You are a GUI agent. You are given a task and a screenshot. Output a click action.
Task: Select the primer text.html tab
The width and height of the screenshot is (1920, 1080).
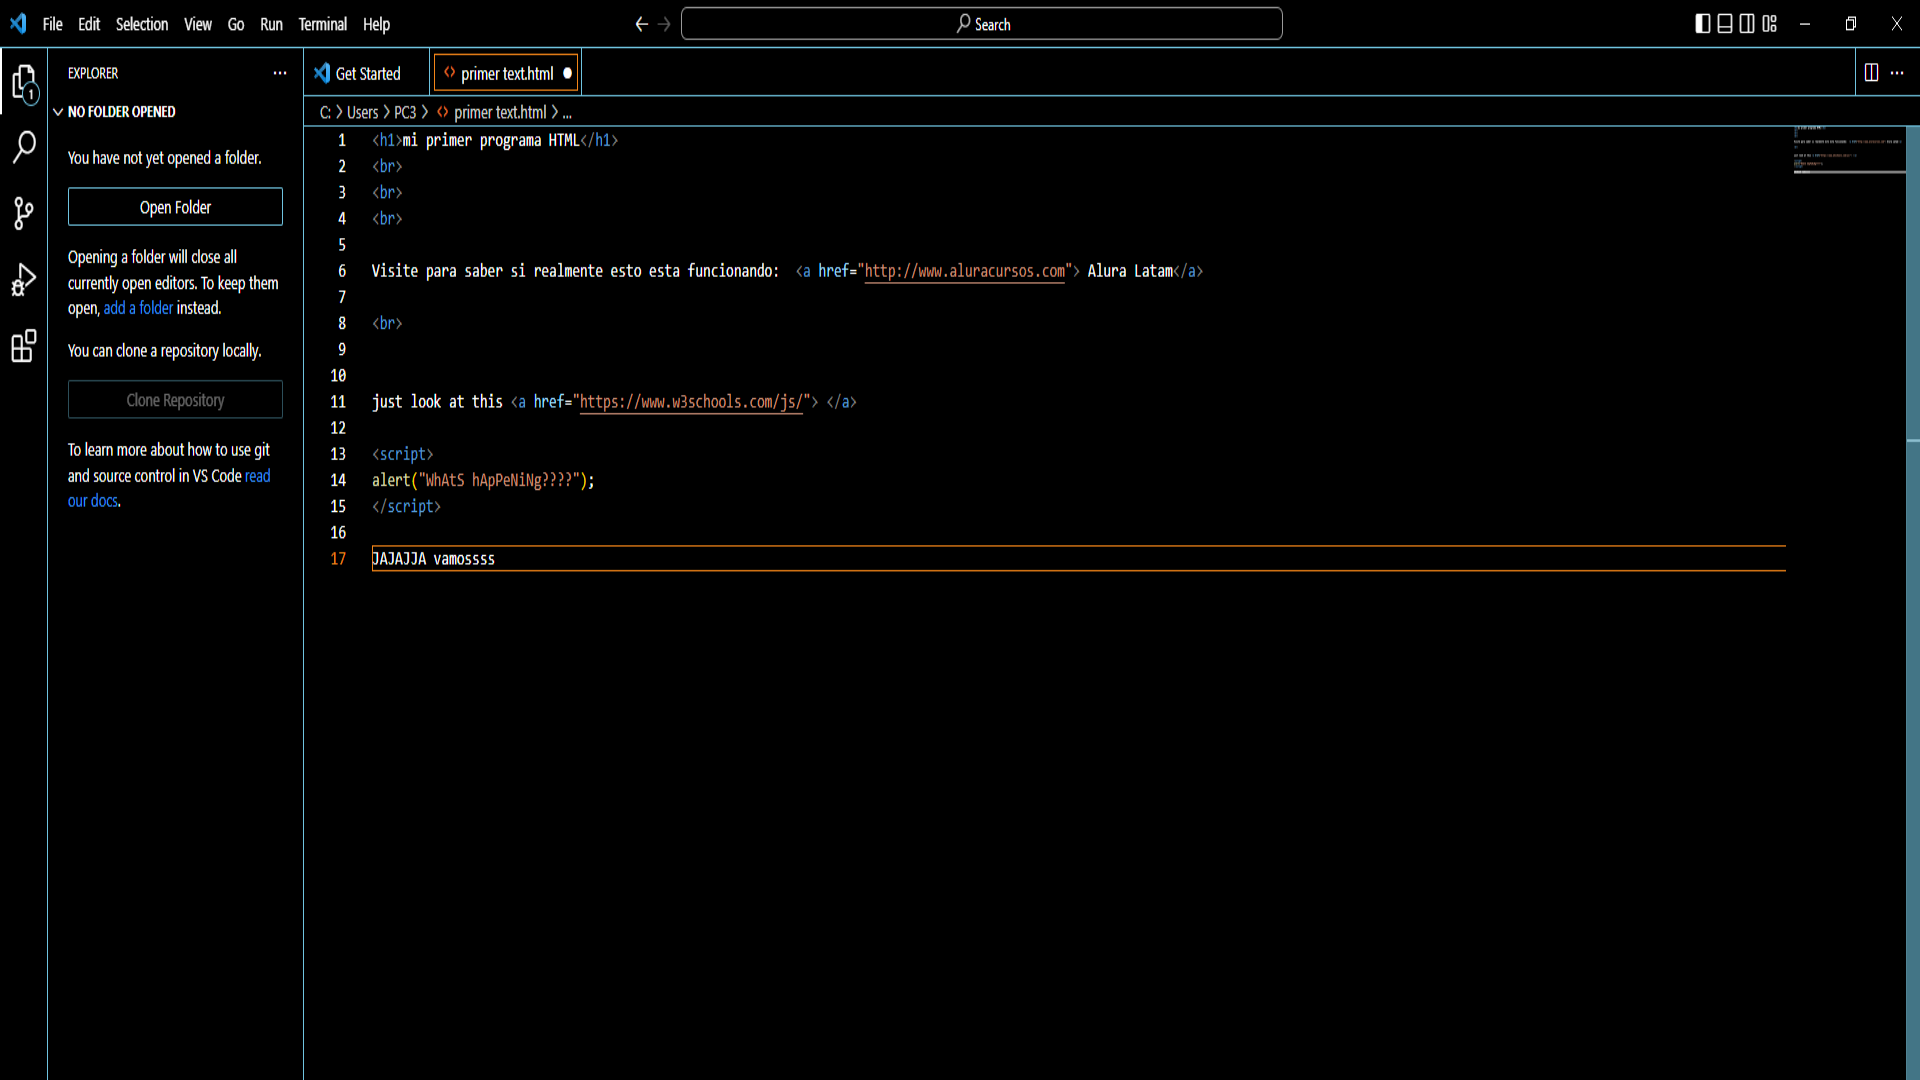point(507,73)
